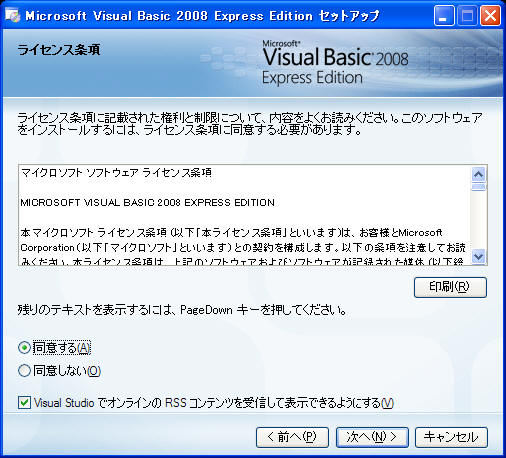The image size is (506, 458).
Task: Click the PageDown instruction text
Action: 182,310
